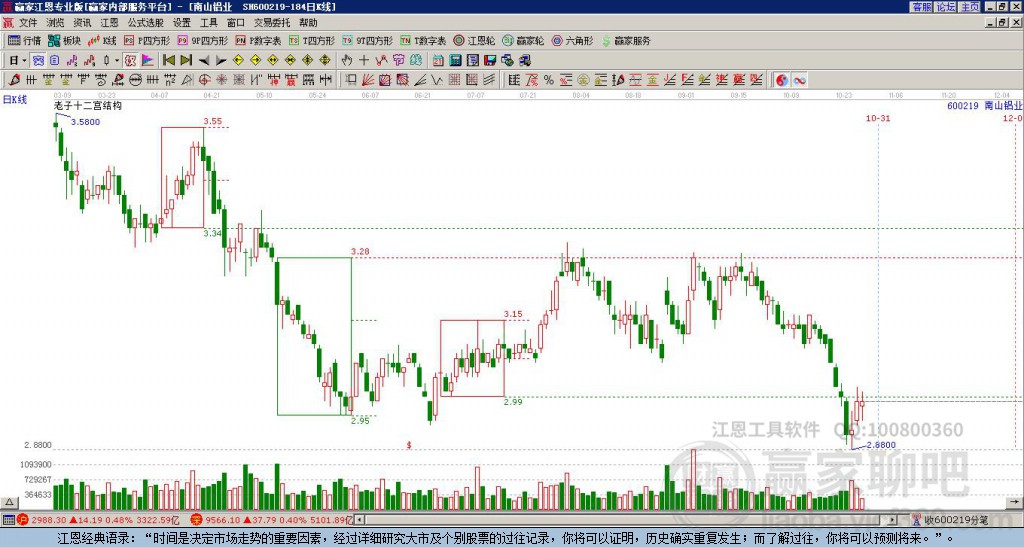This screenshot has width=1024, height=548.
Task: Click the keyboard icon at status bar start
Action: (8, 520)
